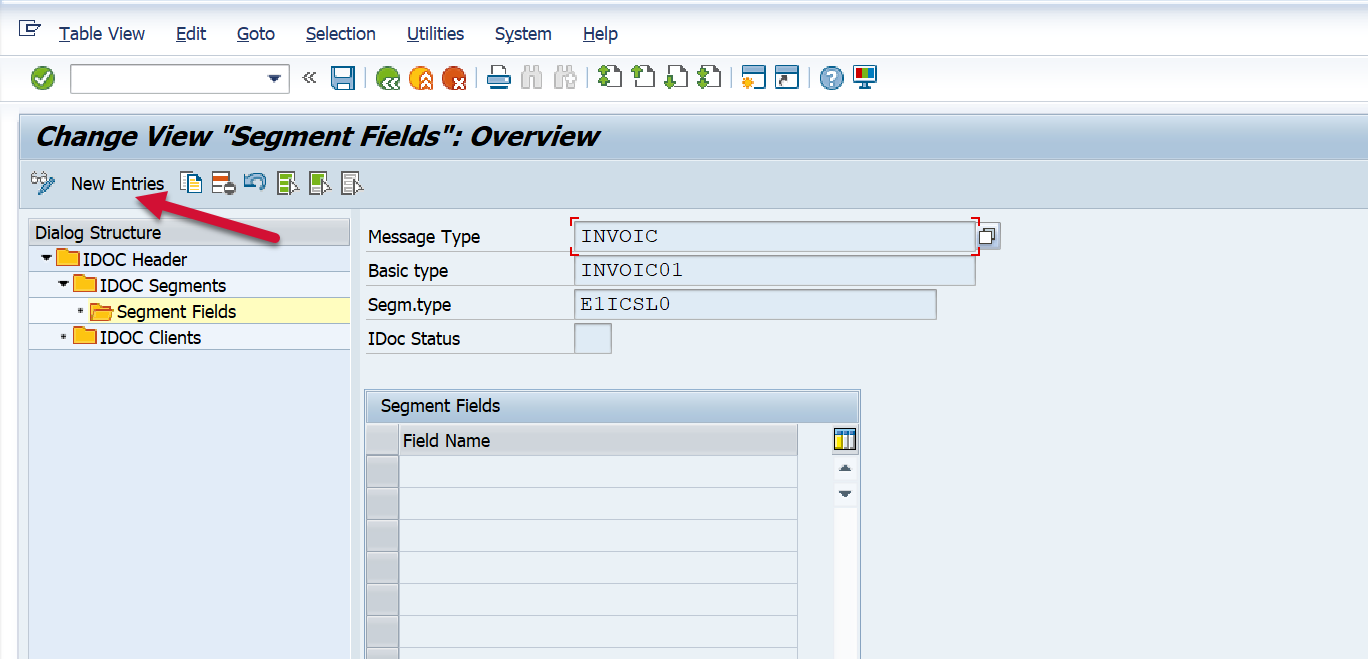Click the Print icon in toolbar
1368x659 pixels.
499,78
